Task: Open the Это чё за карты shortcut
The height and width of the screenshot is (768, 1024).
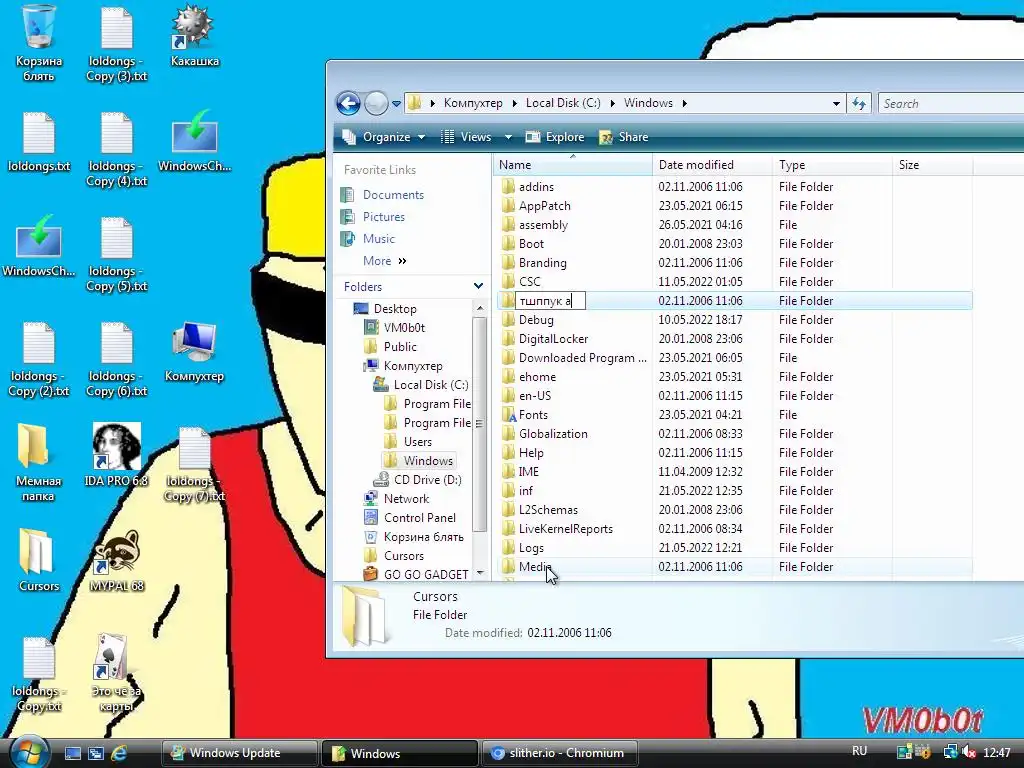Action: [x=116, y=673]
